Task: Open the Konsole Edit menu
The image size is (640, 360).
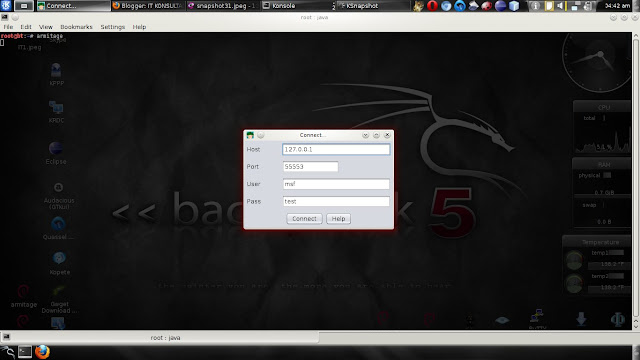Action: (26, 27)
